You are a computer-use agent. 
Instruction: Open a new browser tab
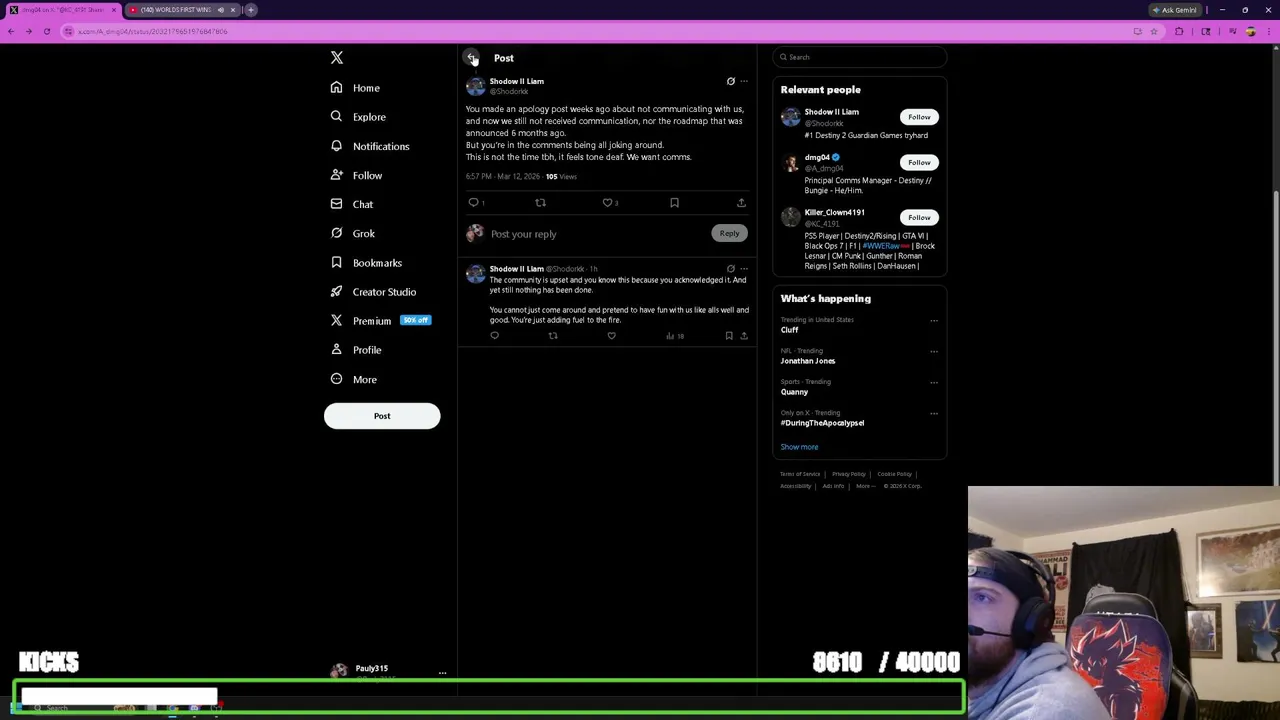(x=251, y=10)
